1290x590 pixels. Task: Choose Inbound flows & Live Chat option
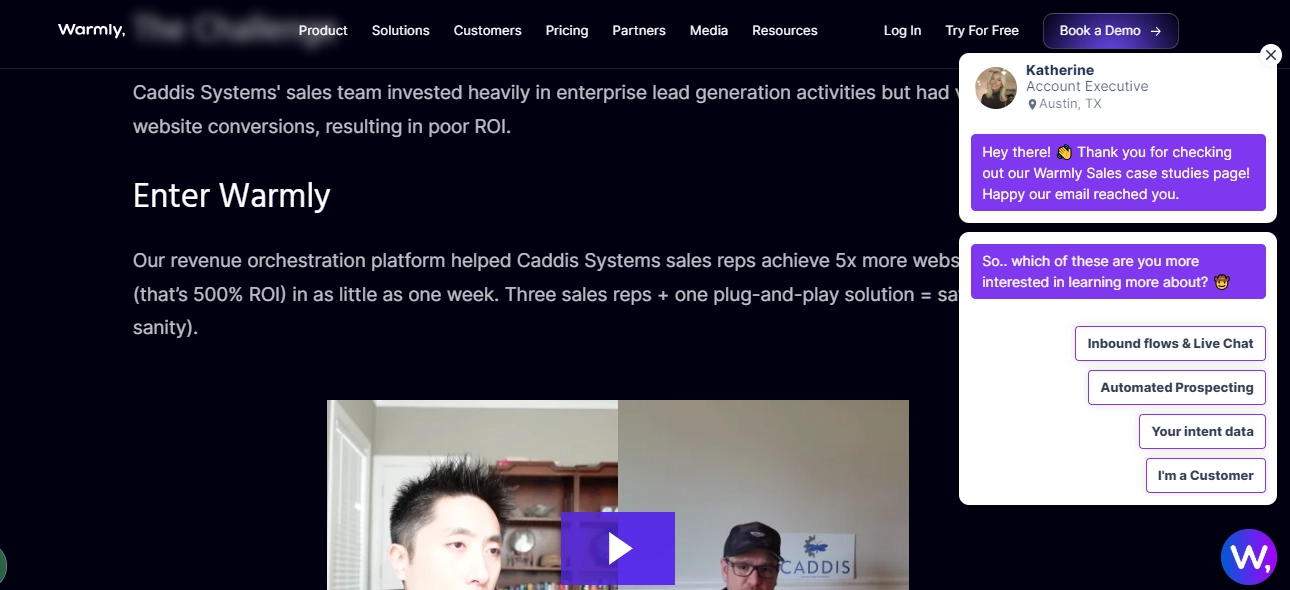pyautogui.click(x=1171, y=343)
